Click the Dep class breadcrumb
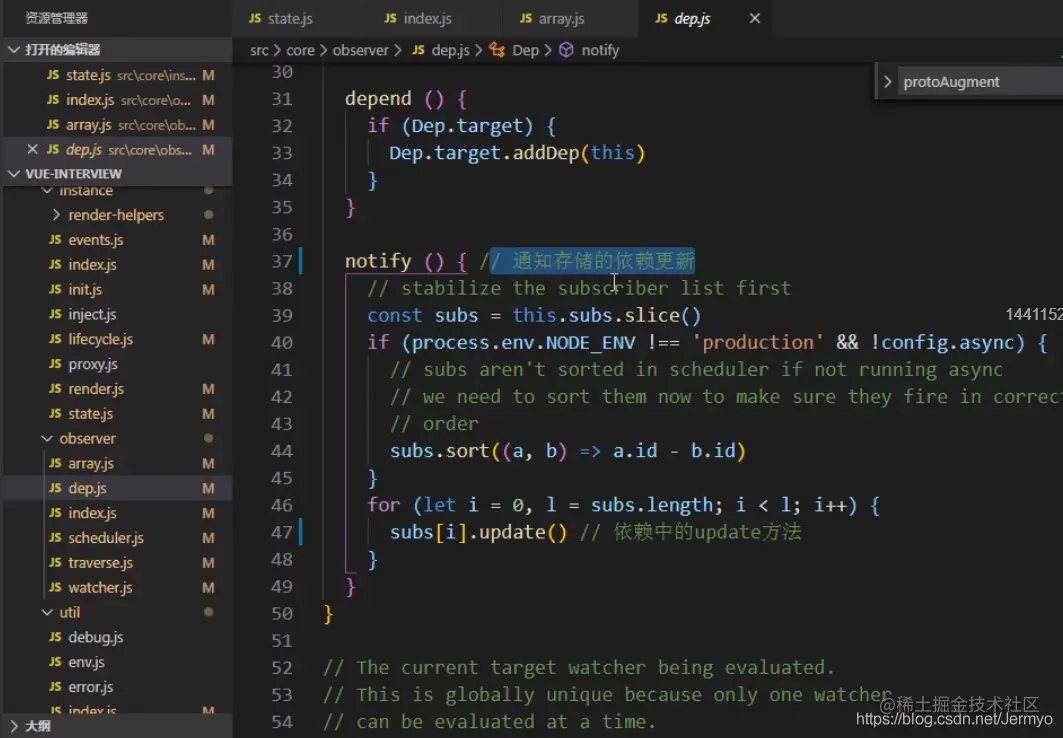 pyautogui.click(x=525, y=50)
